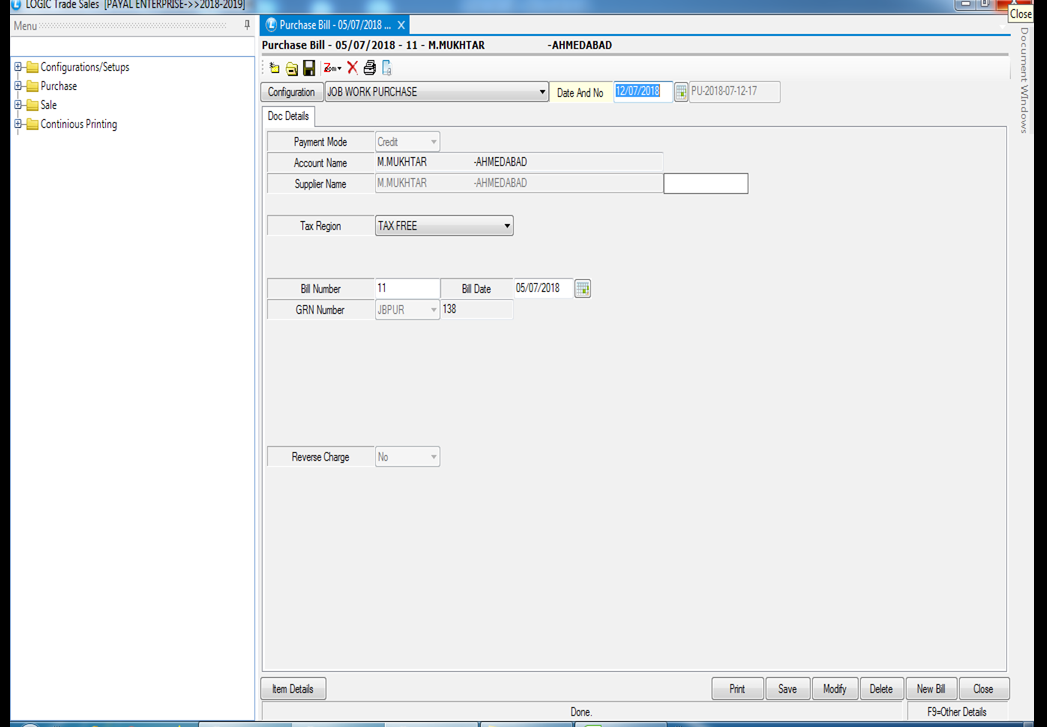This screenshot has height=727, width=1047.
Task: Open calendar picker beside Date And No
Action: tap(681, 92)
